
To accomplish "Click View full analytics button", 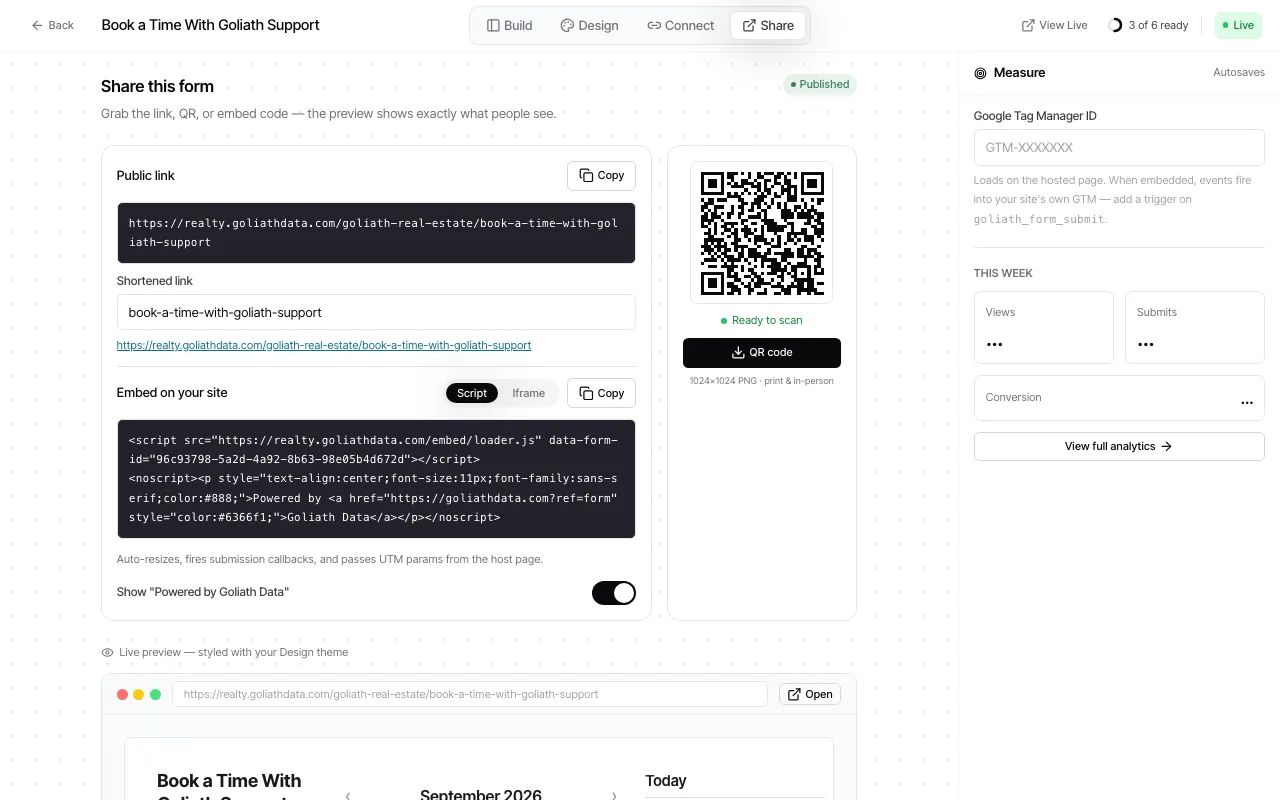I will [1119, 446].
